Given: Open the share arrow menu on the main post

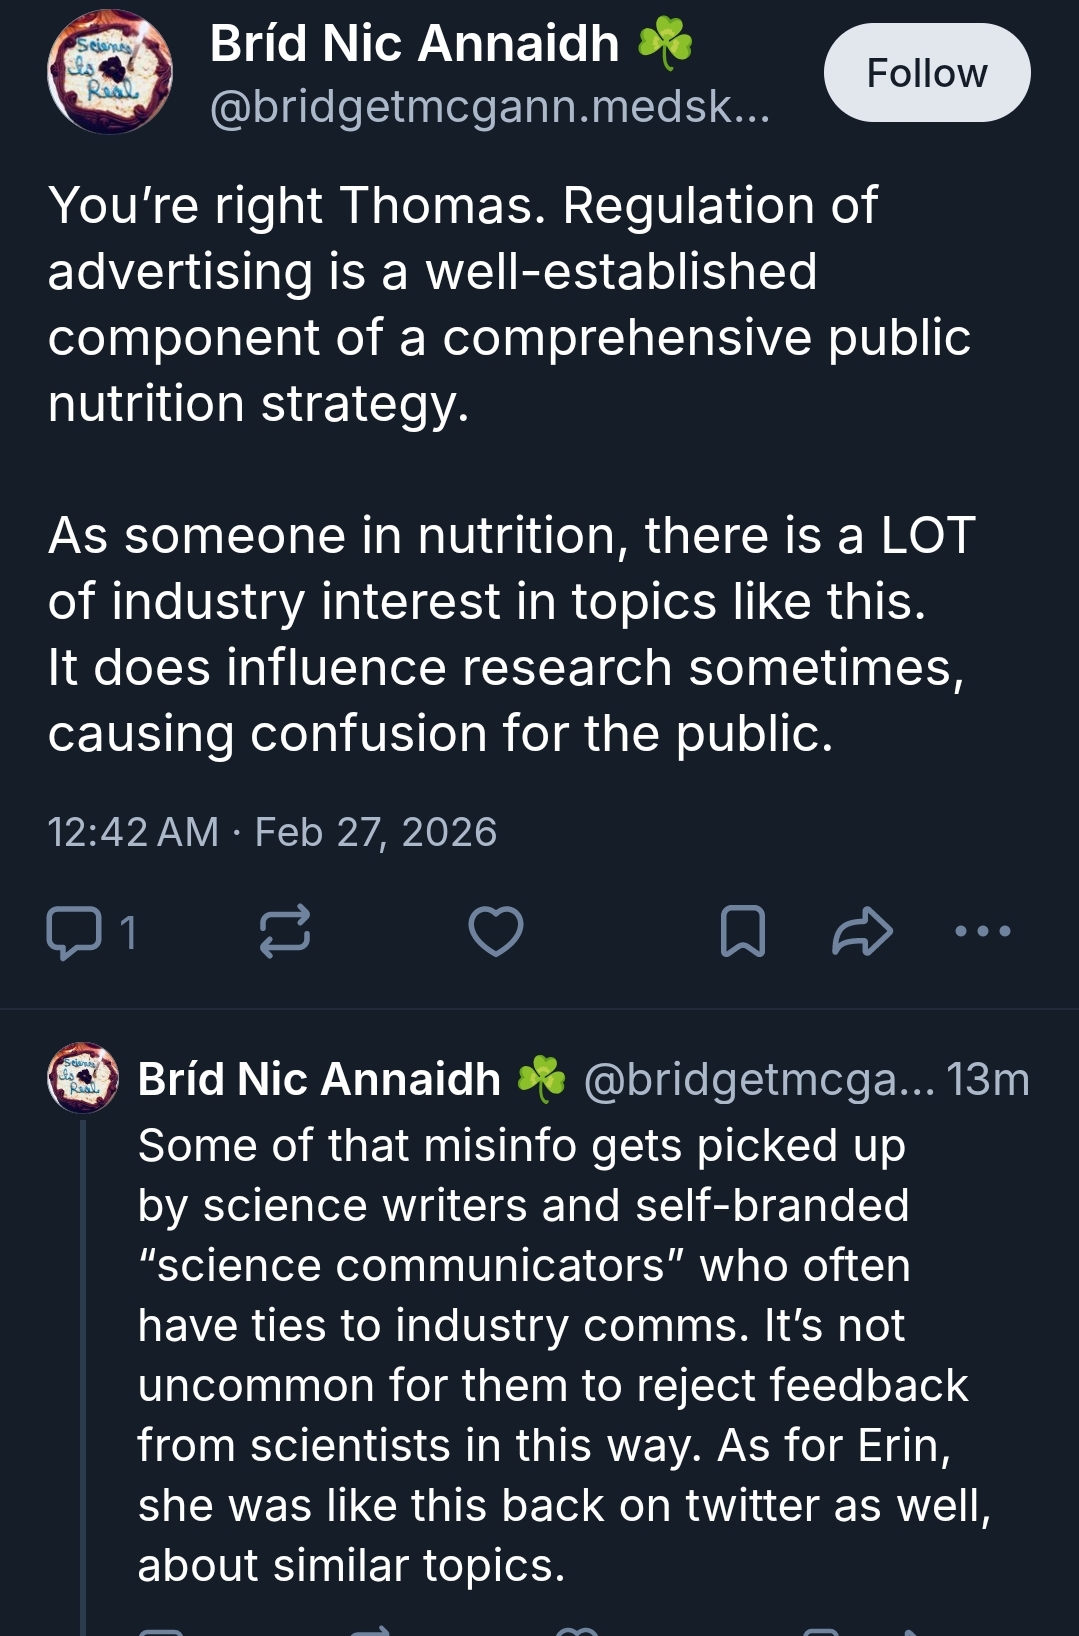Looking at the screenshot, I should click(x=862, y=932).
